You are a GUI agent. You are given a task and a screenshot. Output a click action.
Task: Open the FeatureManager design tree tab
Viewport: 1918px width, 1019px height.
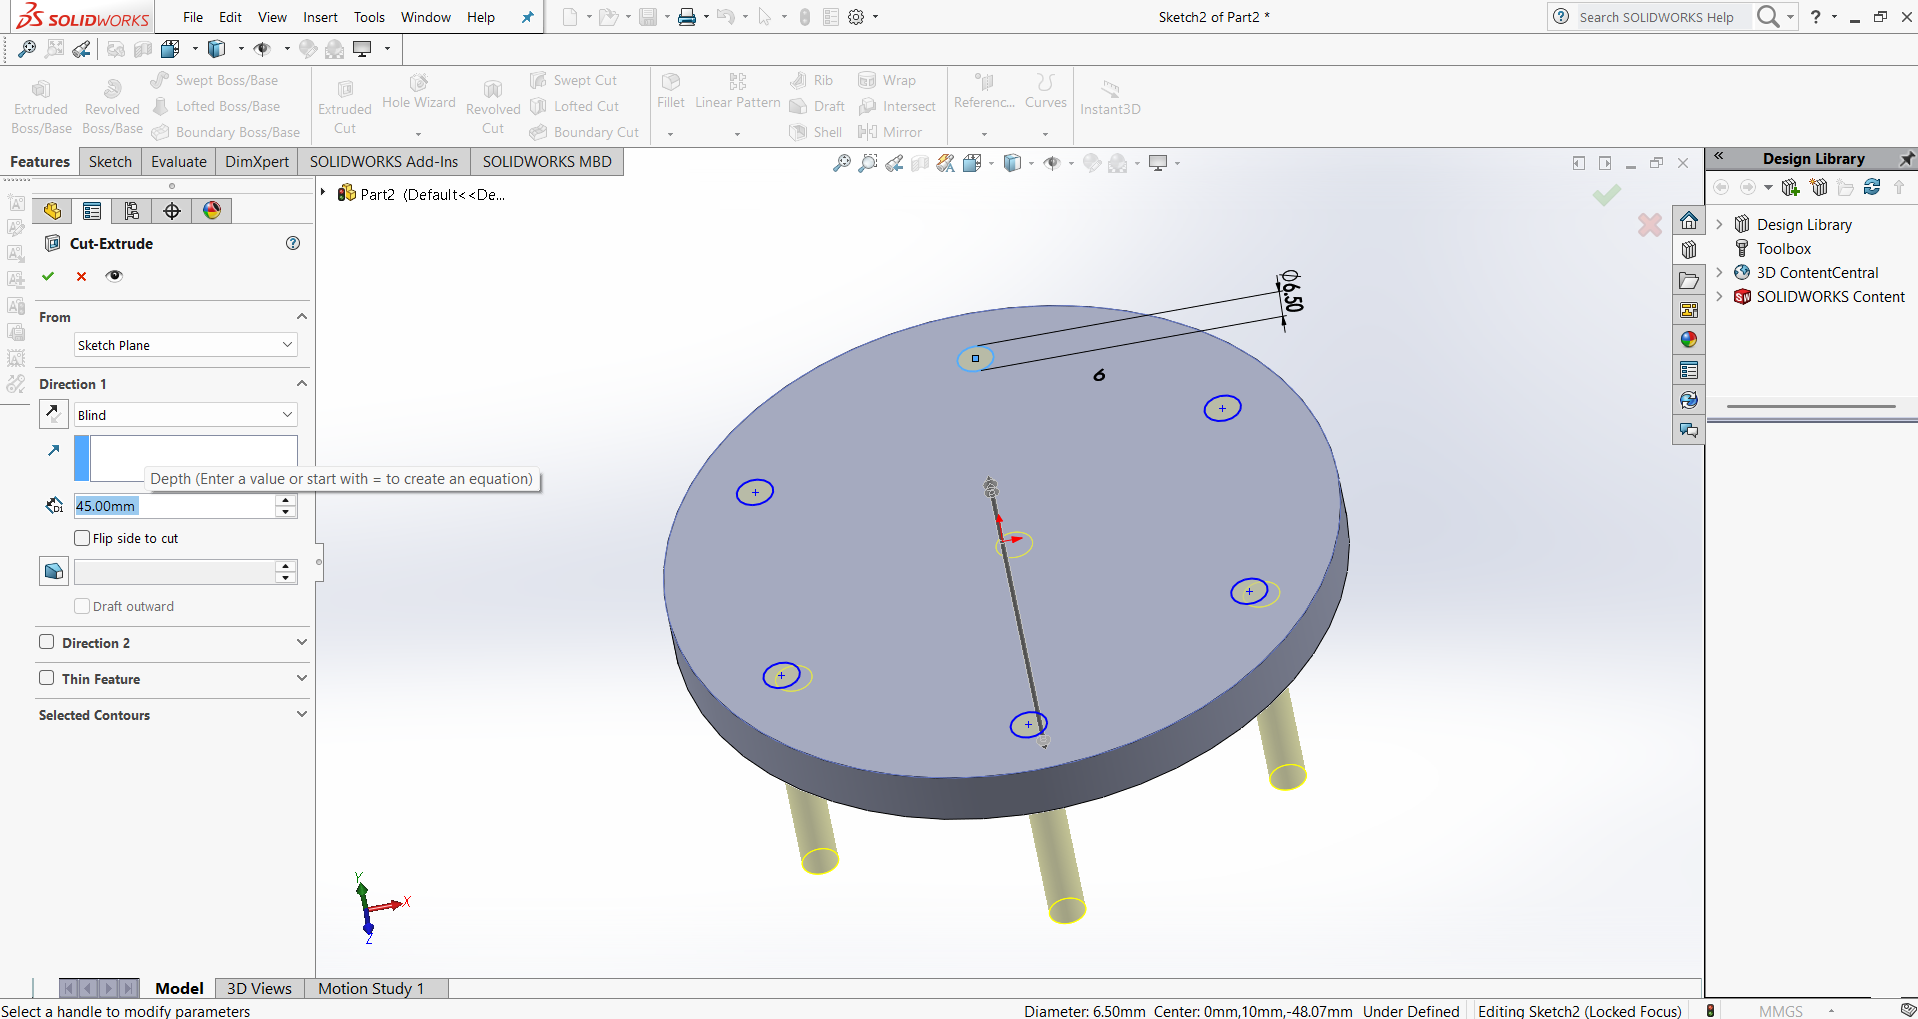(x=52, y=211)
